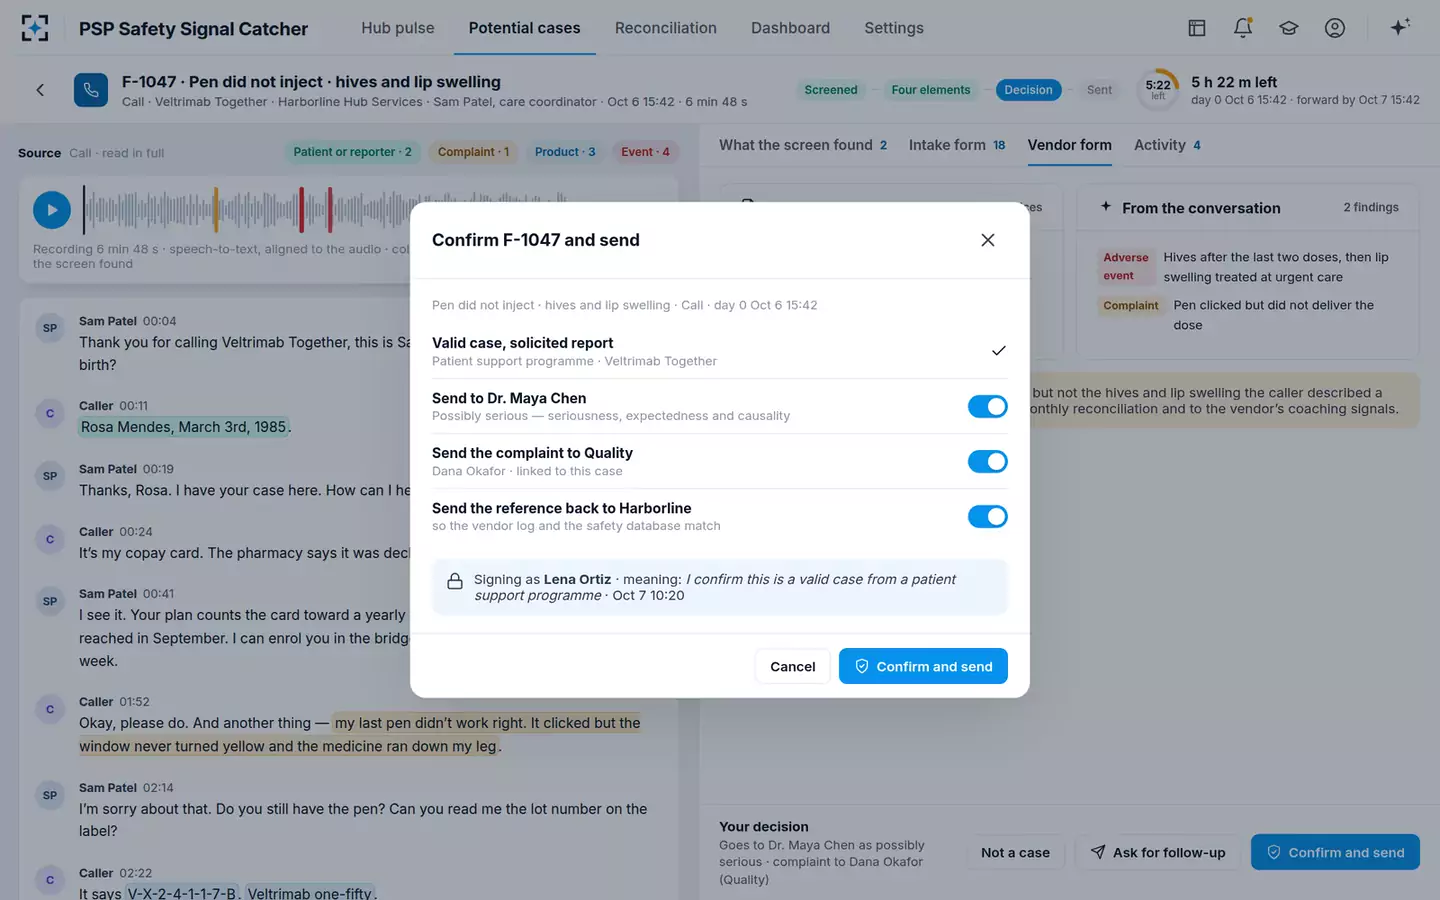Click Valid case, solicited report checkmark
Viewport: 1440px width, 900px height.
998,351
